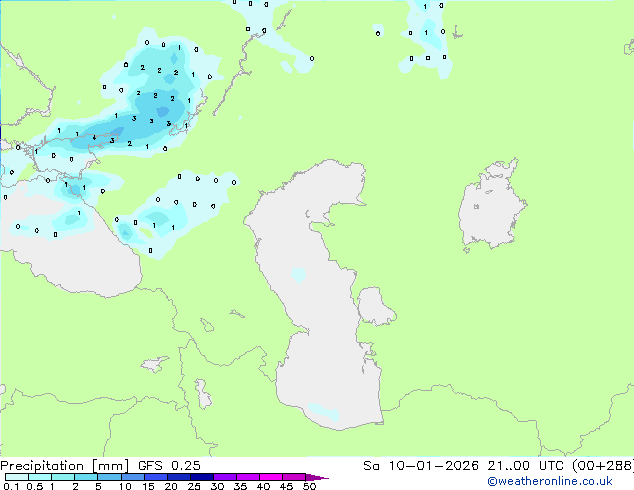Click the '50' legend scale label
634x490 pixels.
[x=309, y=486]
